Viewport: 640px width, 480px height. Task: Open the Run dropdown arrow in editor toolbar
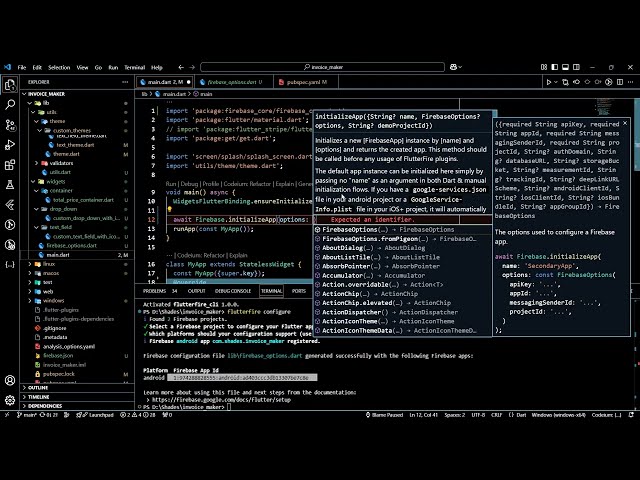pyautogui.click(x=556, y=82)
